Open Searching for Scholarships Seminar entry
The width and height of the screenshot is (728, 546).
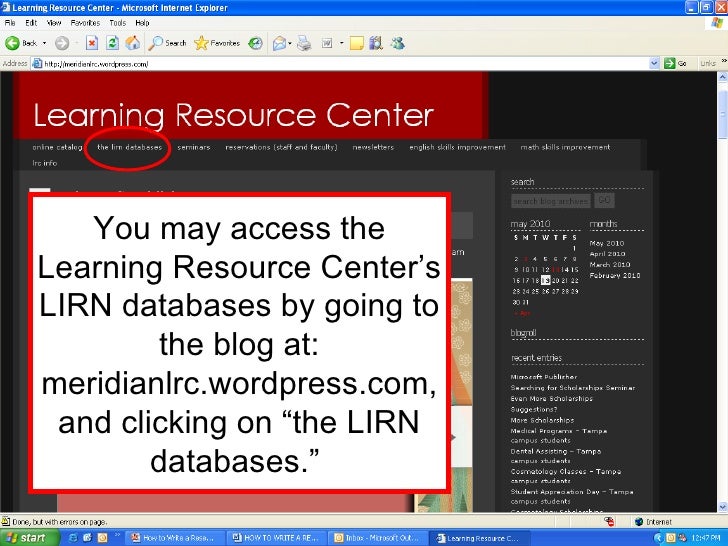pos(573,388)
